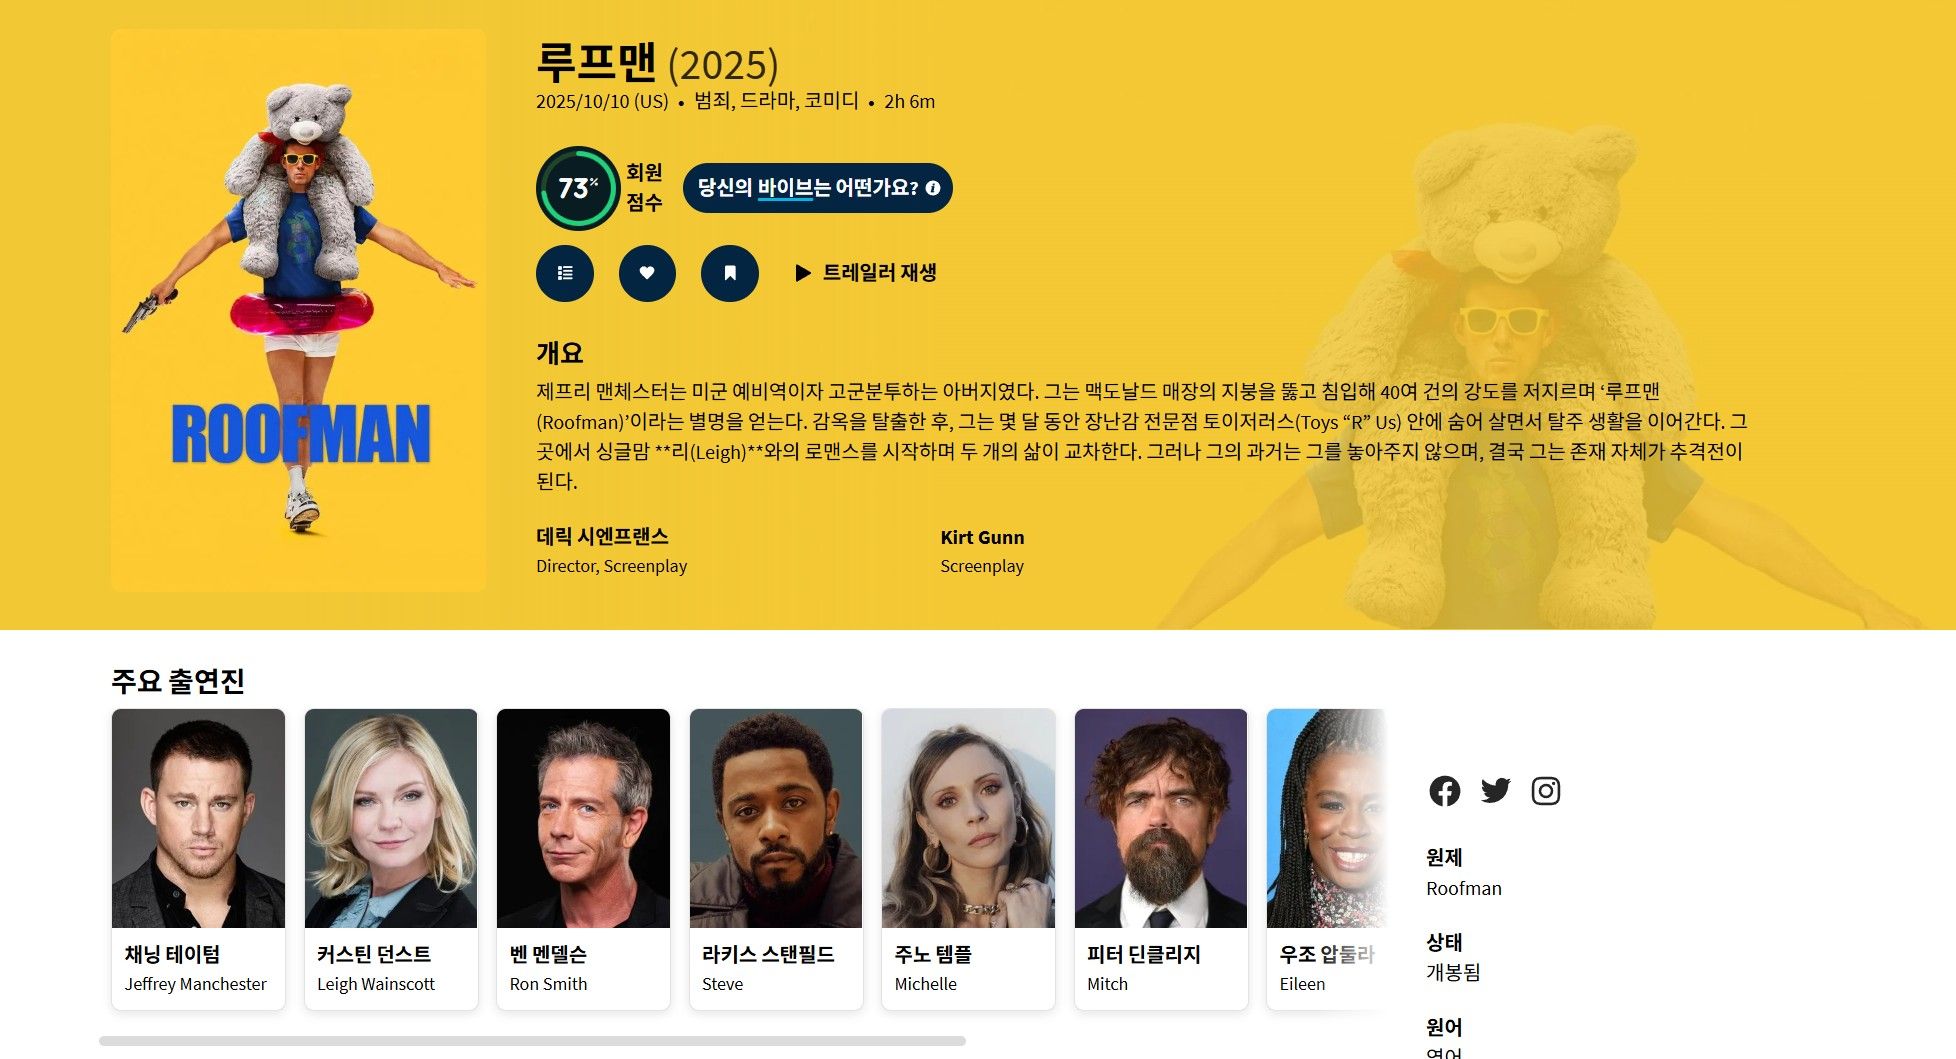
Task: Open 피터 딘클리지 cast card
Action: (1161, 859)
